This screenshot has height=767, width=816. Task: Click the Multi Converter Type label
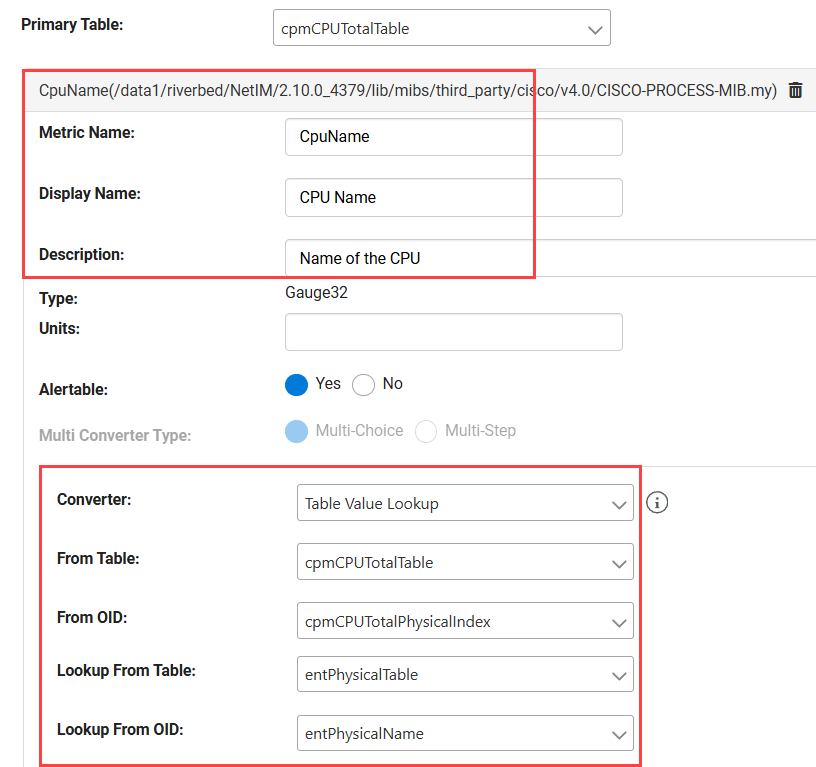tap(115, 435)
